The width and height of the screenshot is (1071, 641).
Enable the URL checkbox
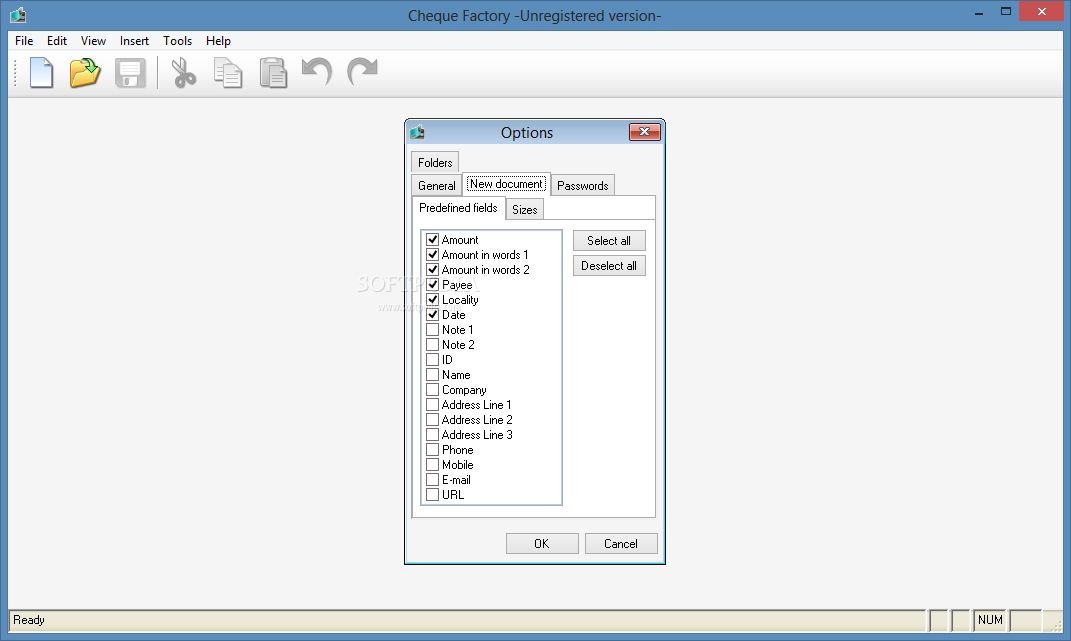pos(432,495)
